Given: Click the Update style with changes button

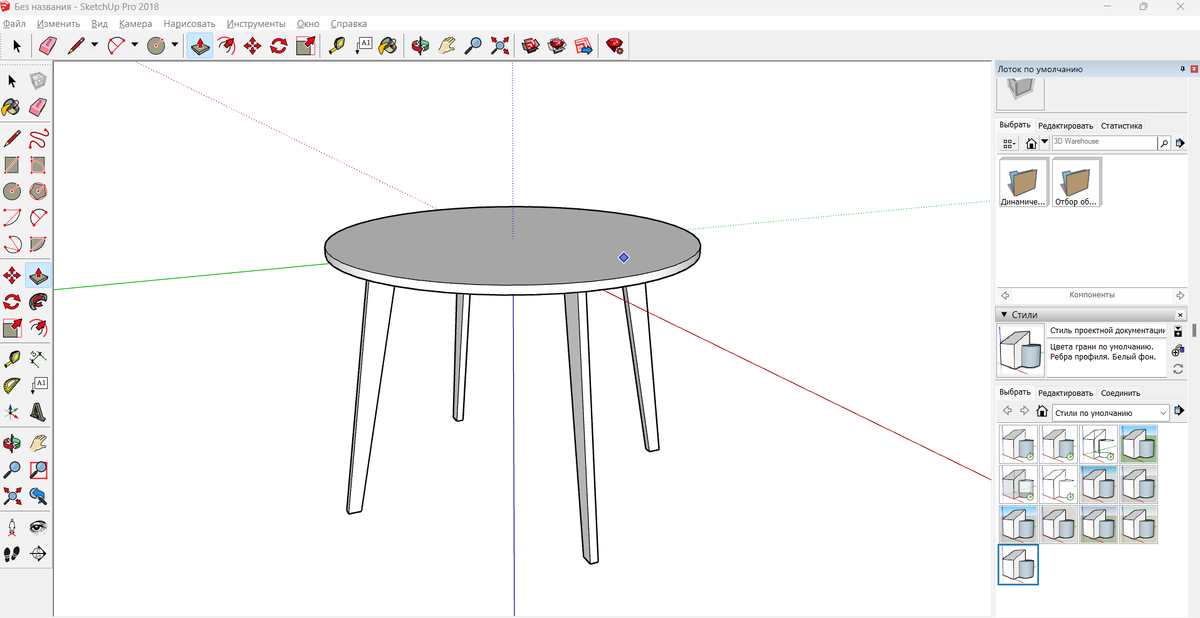Looking at the screenshot, I should tap(1178, 368).
